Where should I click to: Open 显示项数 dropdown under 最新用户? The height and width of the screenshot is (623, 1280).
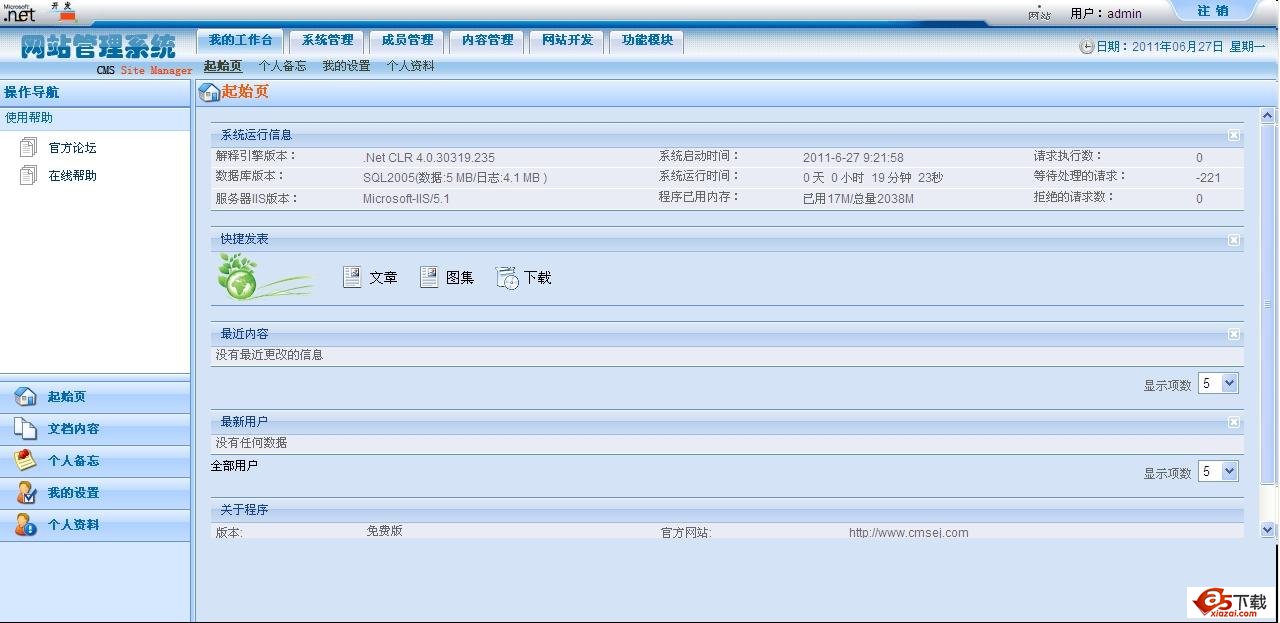point(1218,472)
